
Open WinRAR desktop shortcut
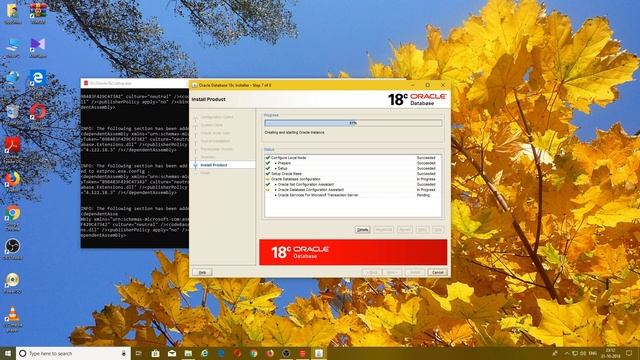(x=38, y=12)
